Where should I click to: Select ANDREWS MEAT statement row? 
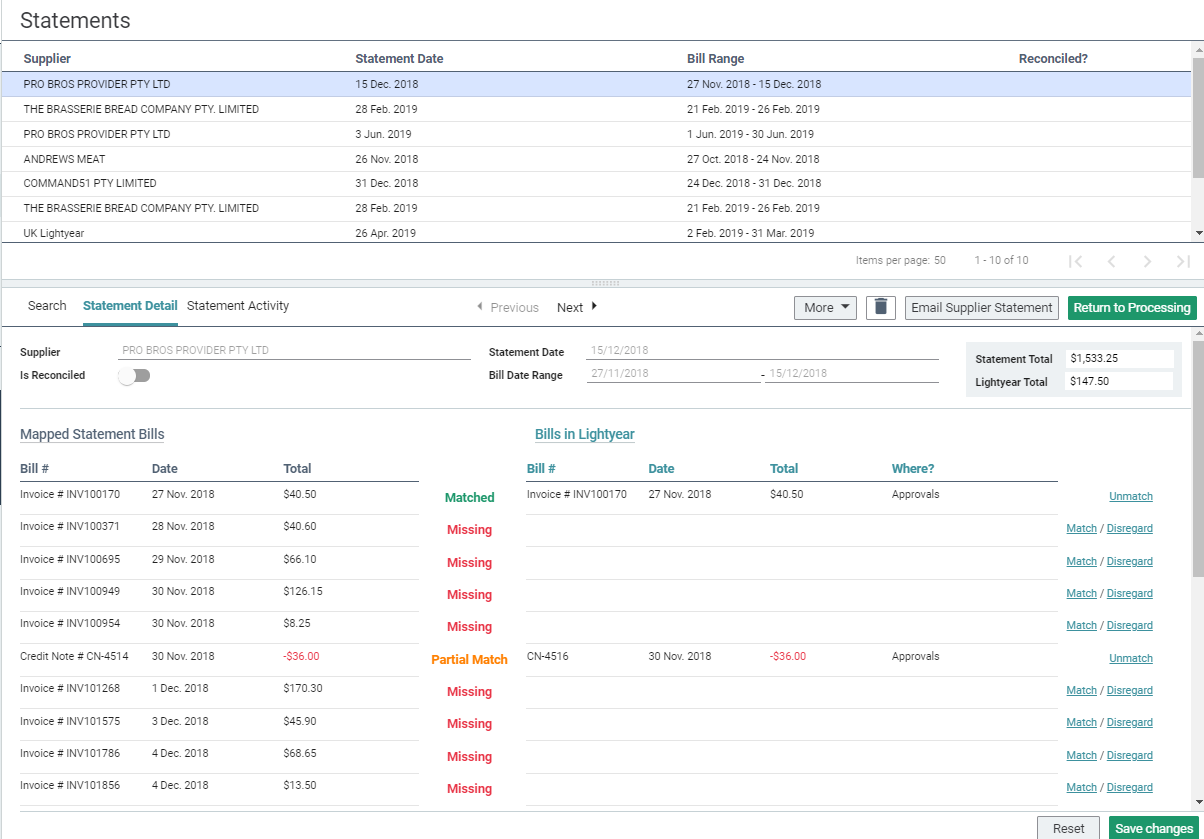pyautogui.click(x=64, y=159)
